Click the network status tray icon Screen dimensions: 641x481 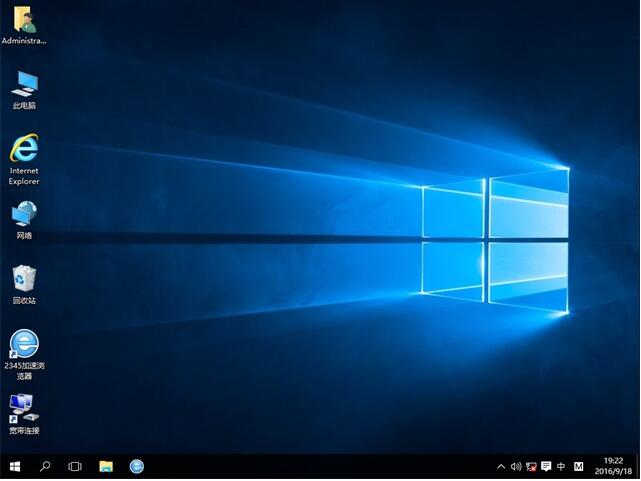[531, 466]
